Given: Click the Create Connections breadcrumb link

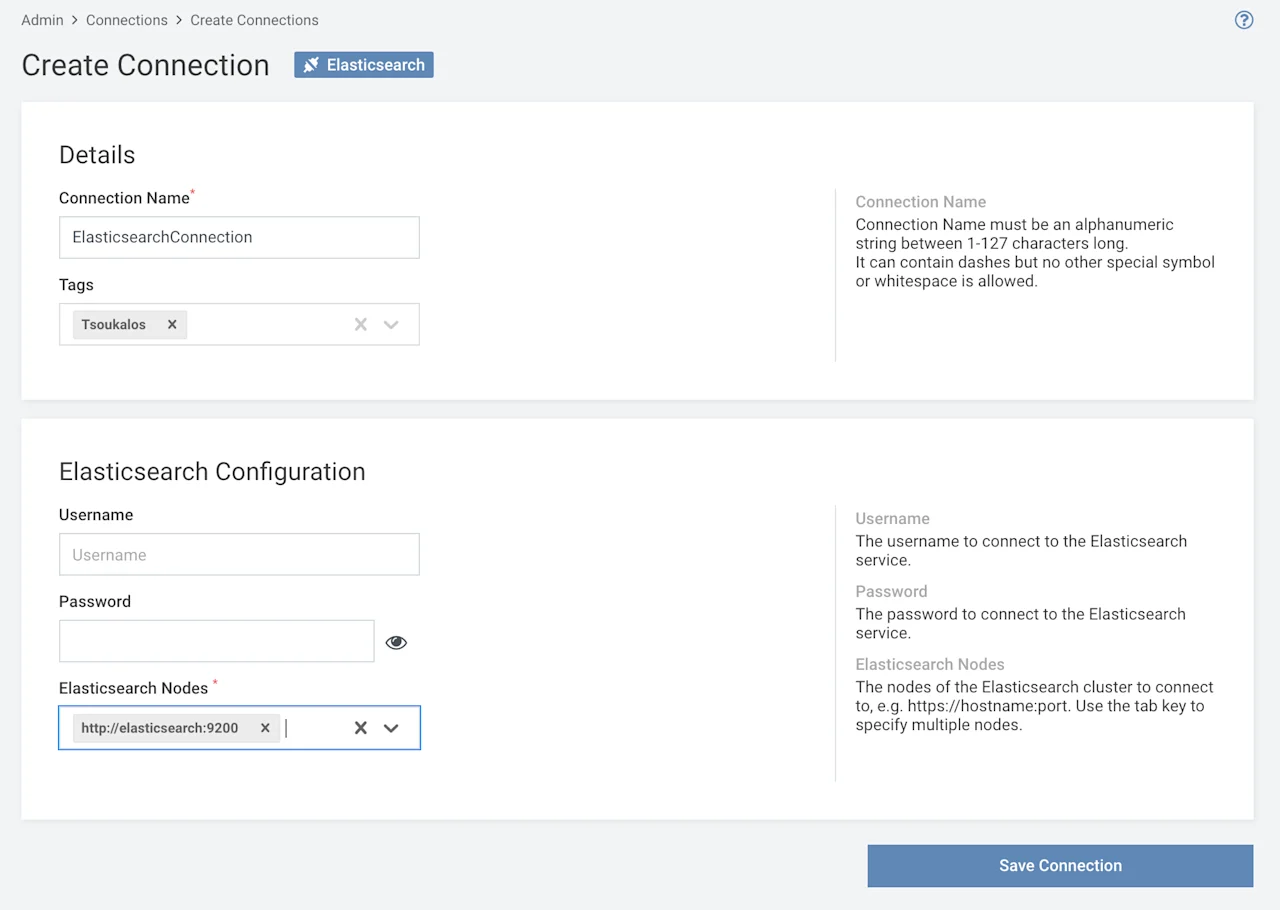Looking at the screenshot, I should 254,20.
